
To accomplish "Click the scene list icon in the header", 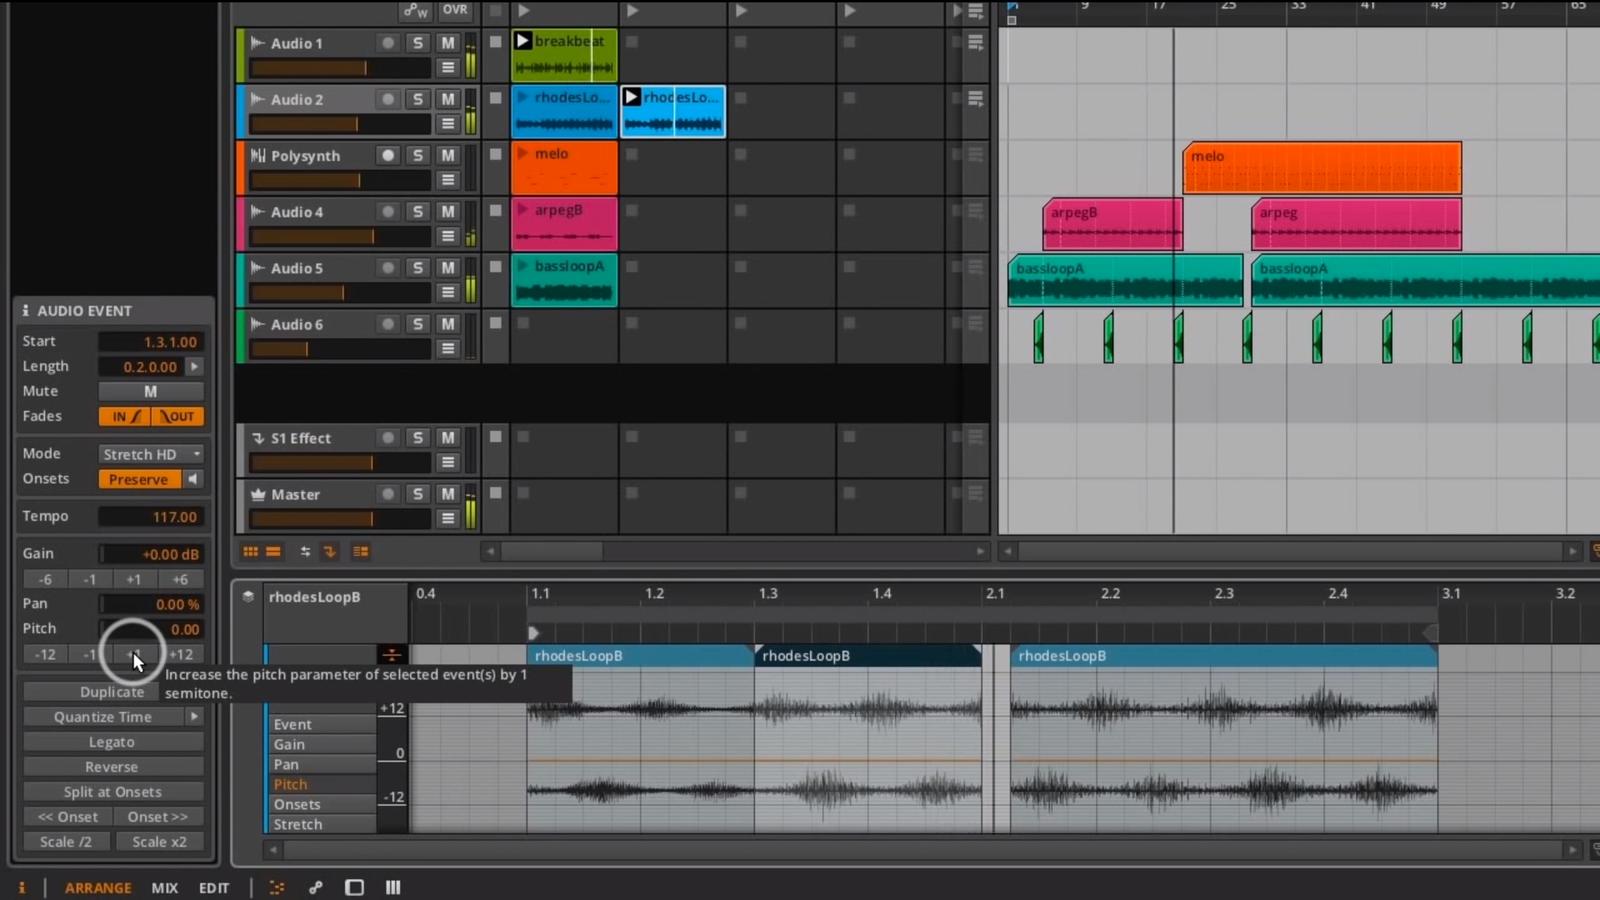I will tap(976, 11).
